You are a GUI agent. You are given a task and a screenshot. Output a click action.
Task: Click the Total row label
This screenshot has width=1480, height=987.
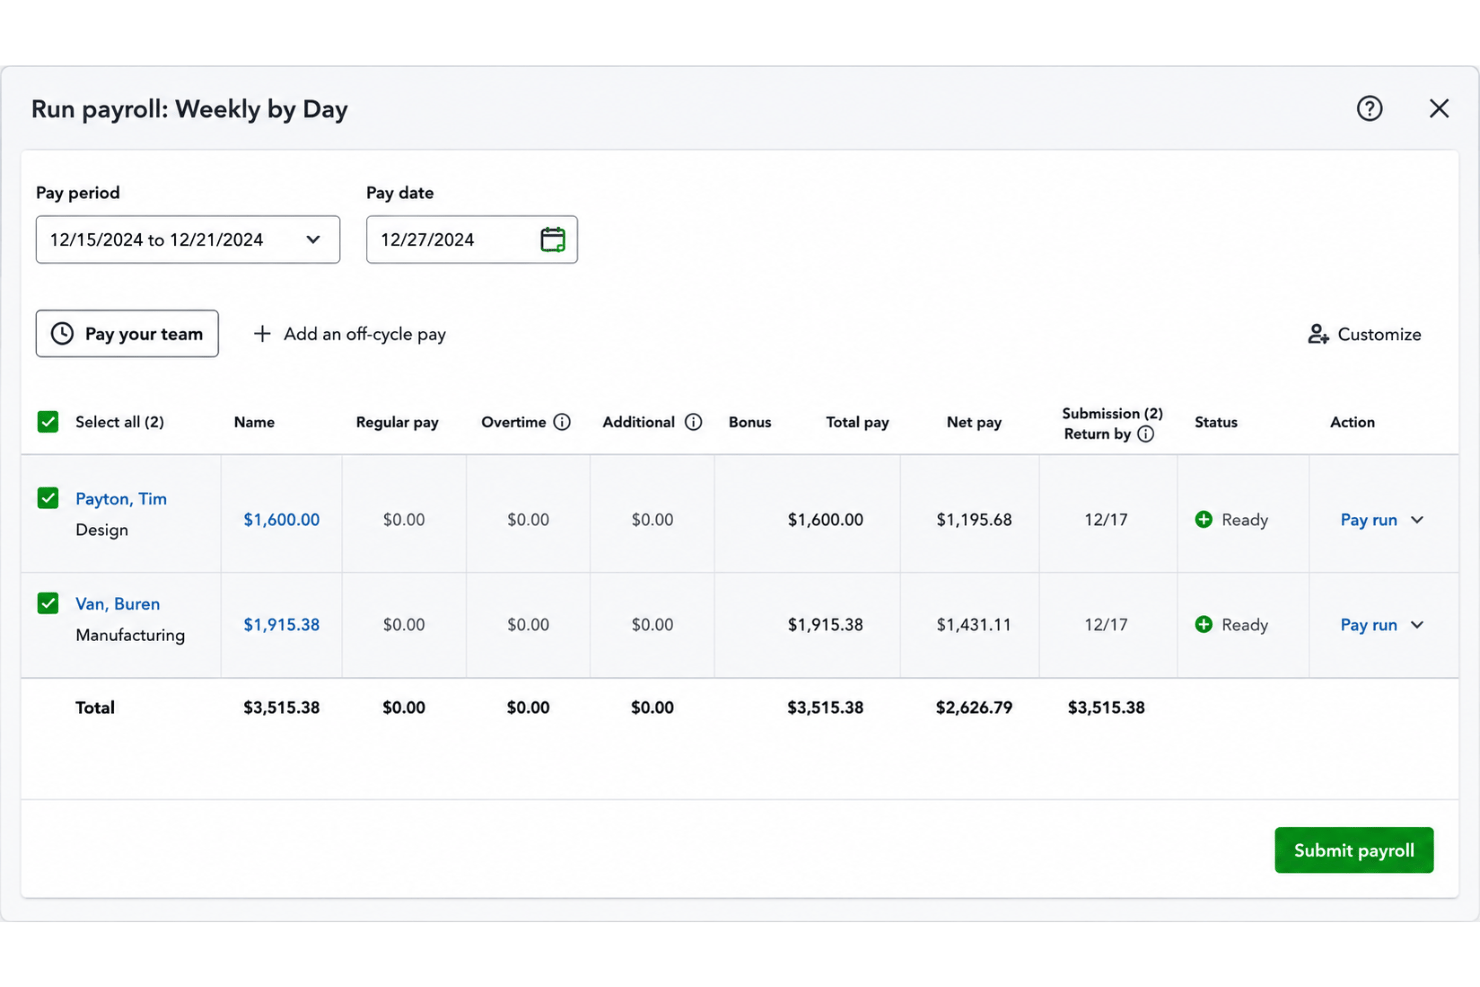[x=95, y=708]
